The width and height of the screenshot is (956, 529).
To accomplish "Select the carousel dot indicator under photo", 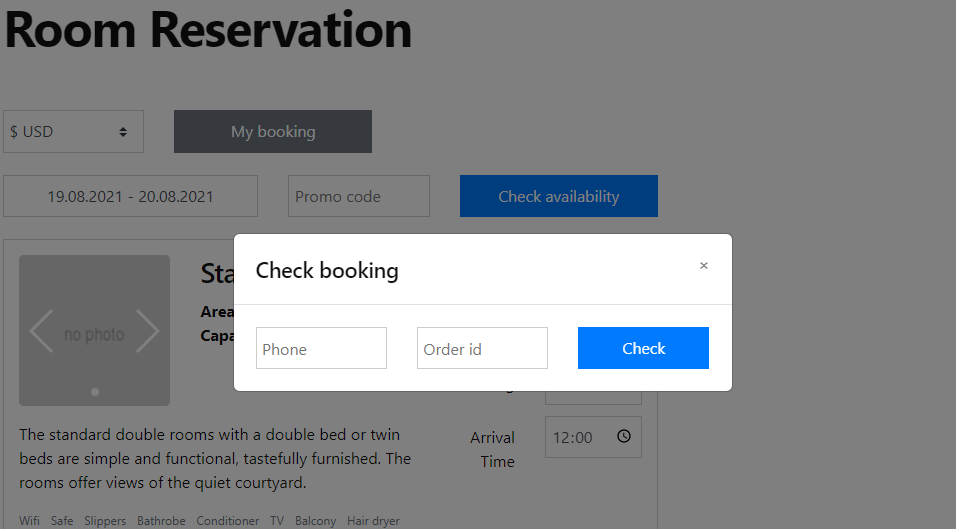I will tap(95, 392).
